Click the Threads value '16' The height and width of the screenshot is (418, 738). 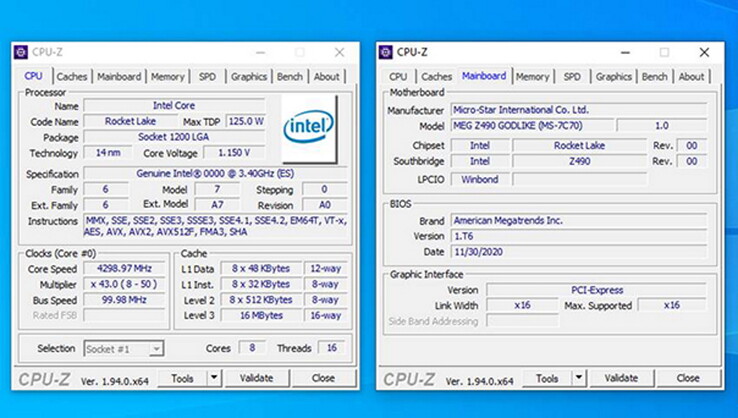click(331, 348)
